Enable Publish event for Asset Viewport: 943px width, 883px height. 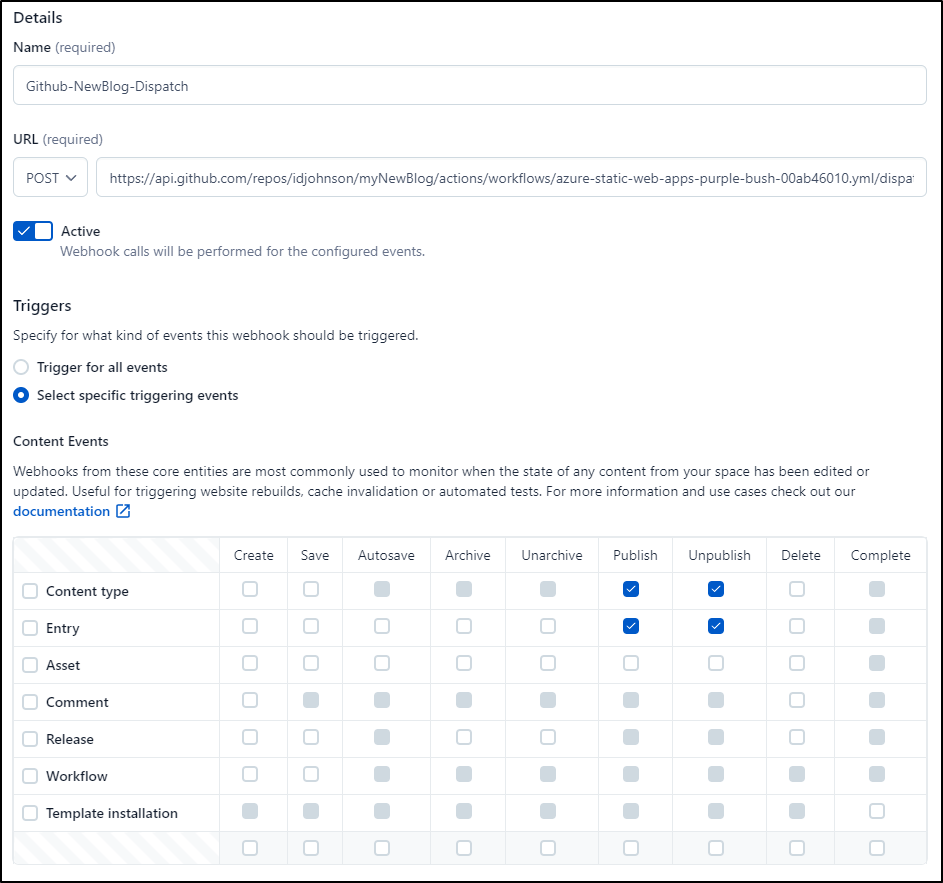631,663
